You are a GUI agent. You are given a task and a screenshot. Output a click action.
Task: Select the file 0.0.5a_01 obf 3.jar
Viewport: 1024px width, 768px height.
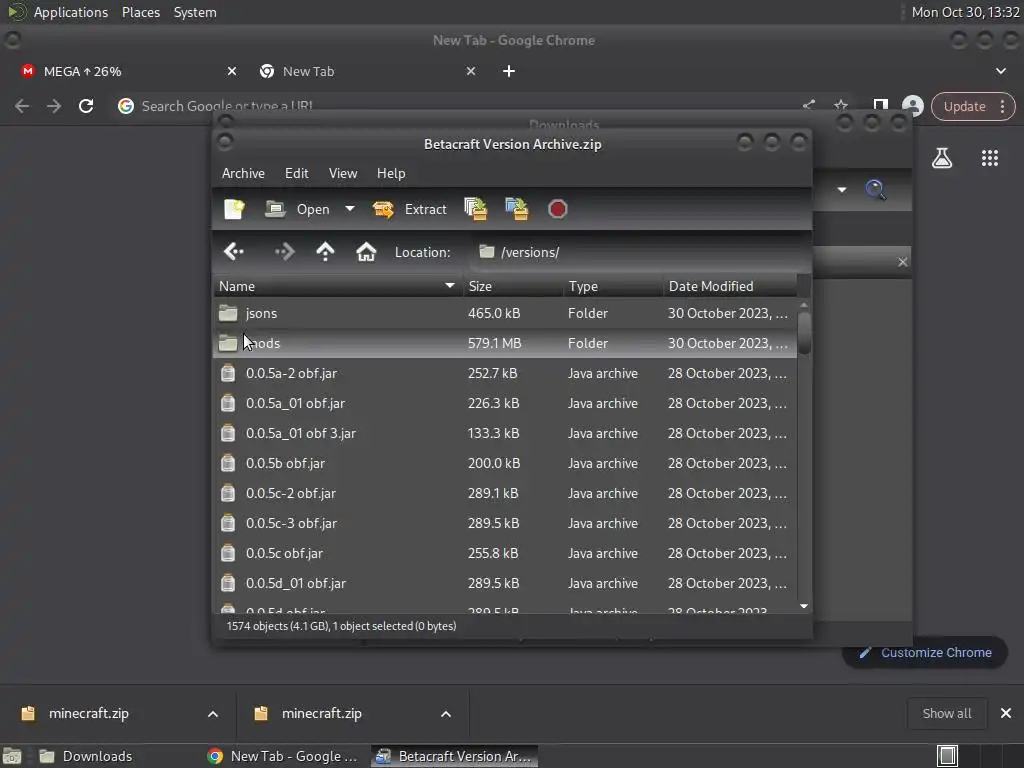coord(505,434)
